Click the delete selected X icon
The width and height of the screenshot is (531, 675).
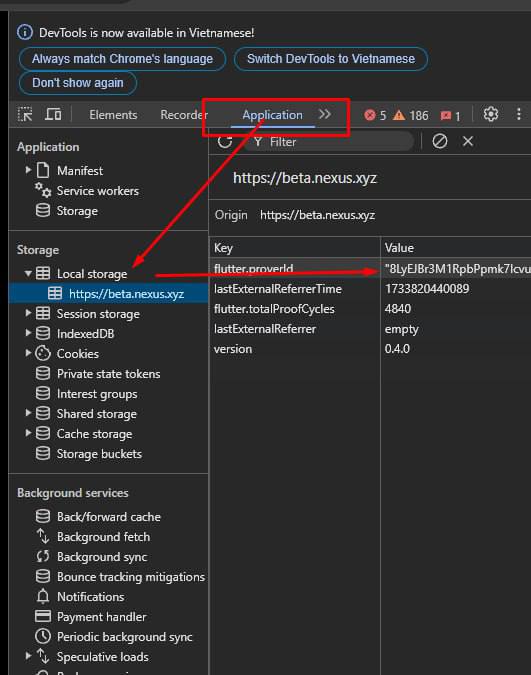pos(468,141)
